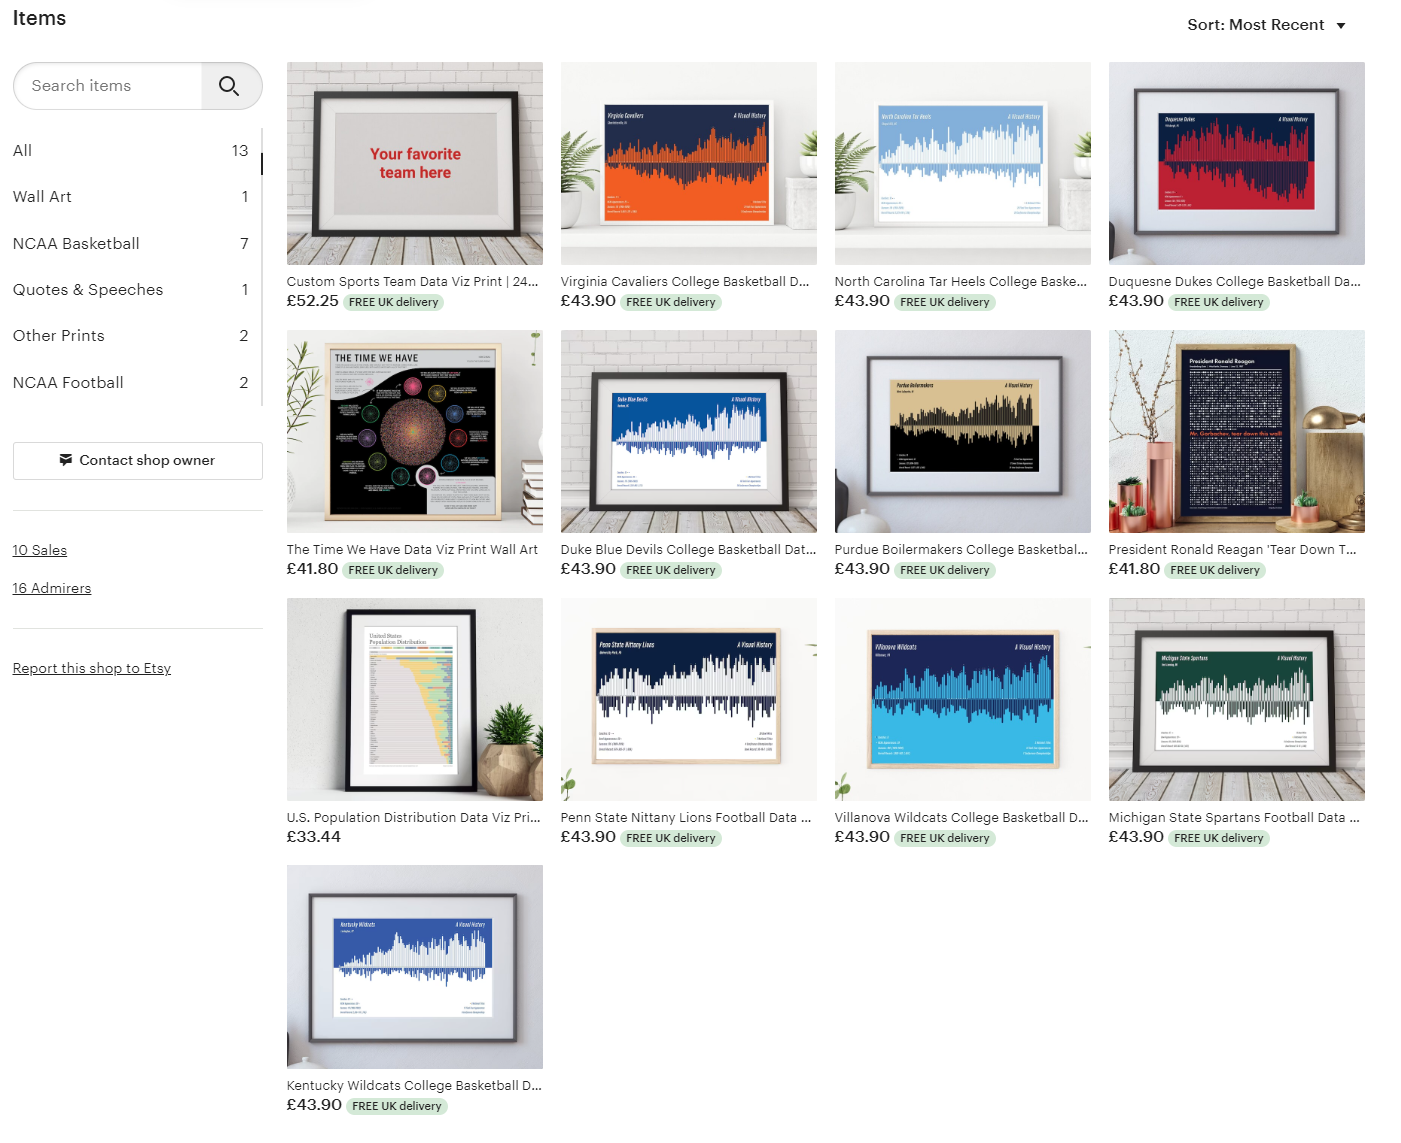Open the Custom Sports Team print thumbnail
Image resolution: width=1401 pixels, height=1143 pixels.
point(415,163)
